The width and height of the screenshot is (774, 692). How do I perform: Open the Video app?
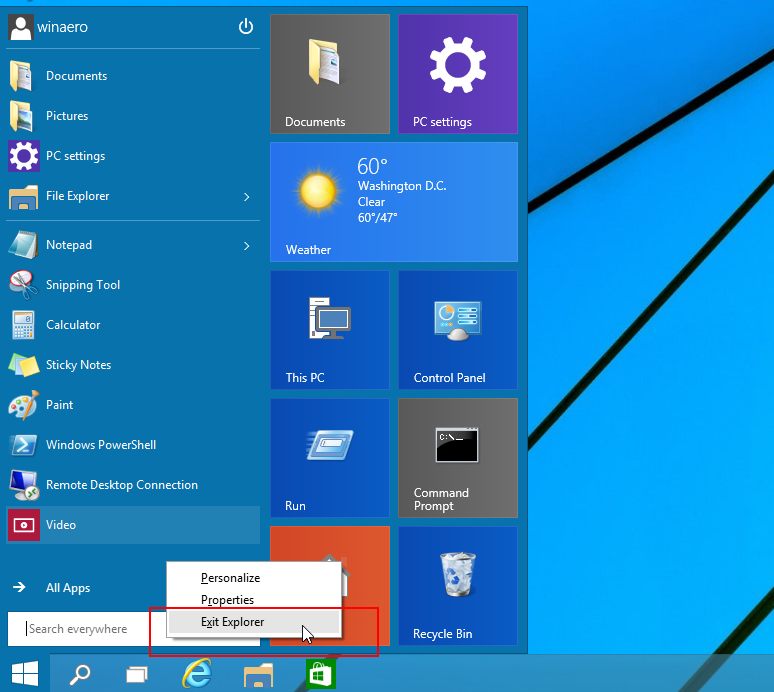point(133,525)
